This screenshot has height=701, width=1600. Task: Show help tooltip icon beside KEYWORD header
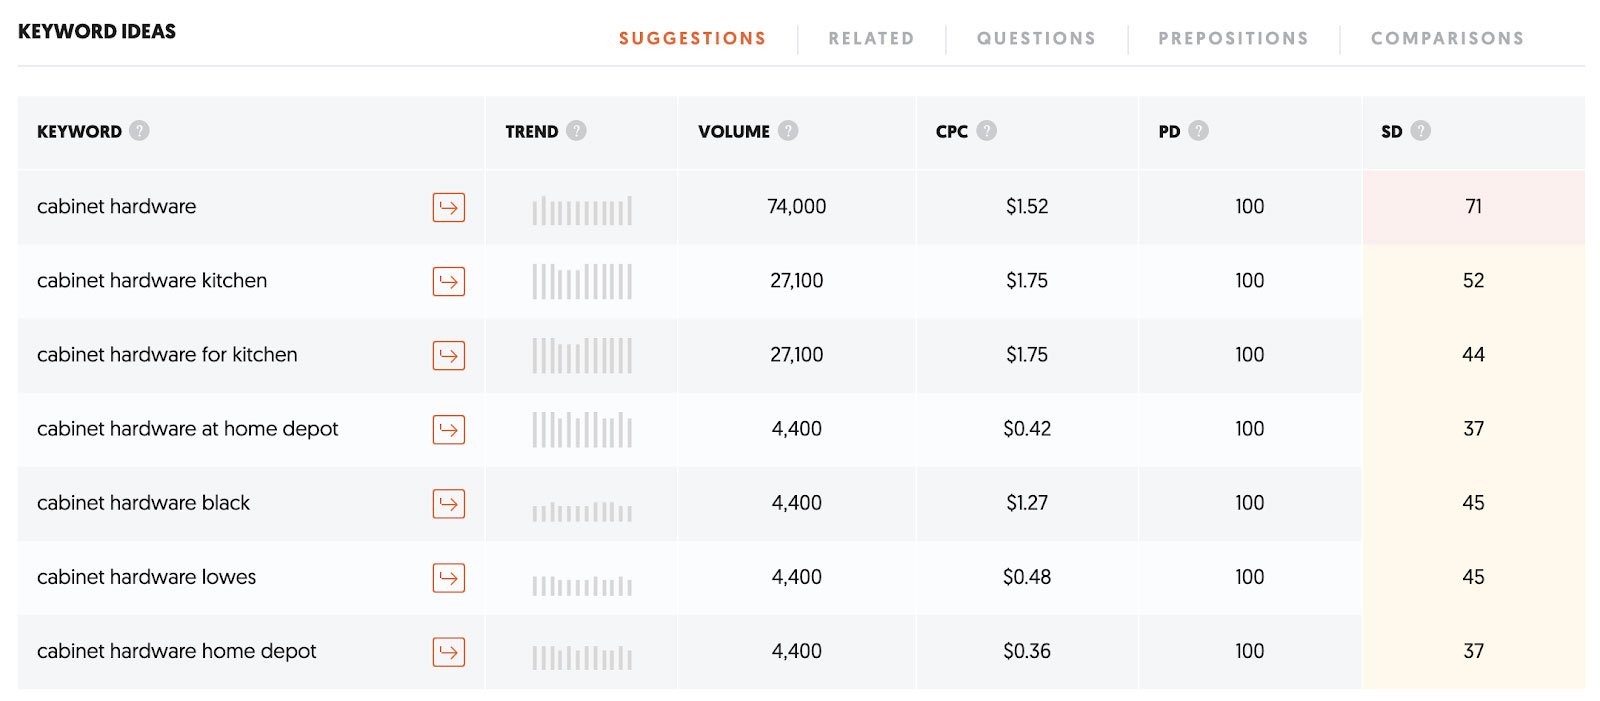(139, 130)
